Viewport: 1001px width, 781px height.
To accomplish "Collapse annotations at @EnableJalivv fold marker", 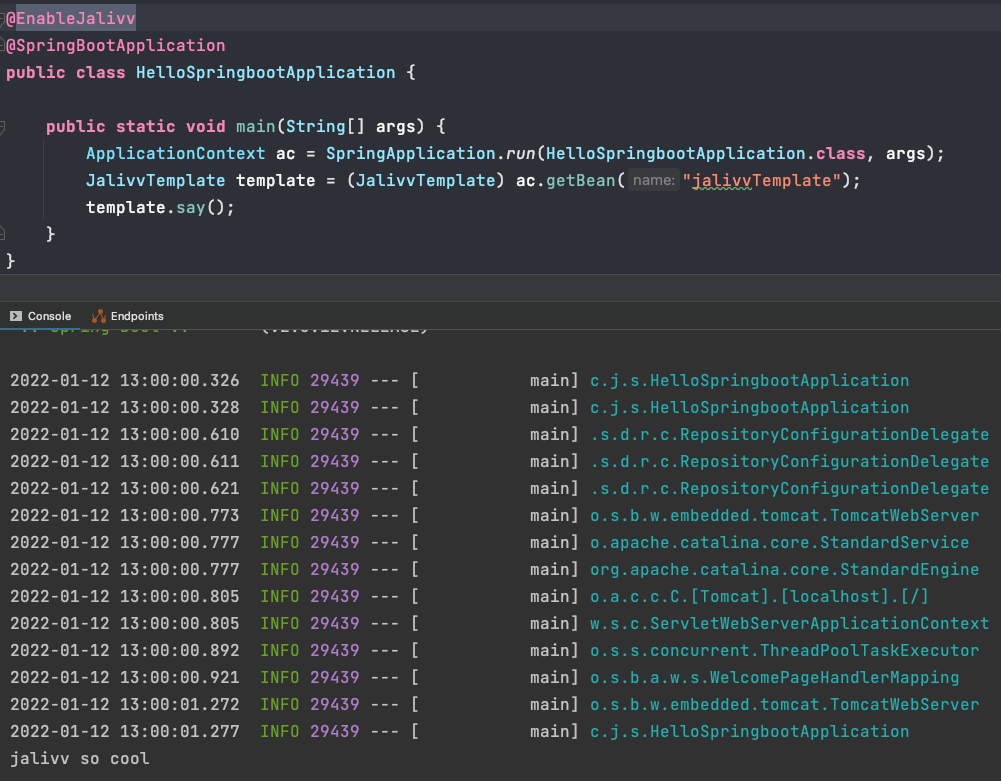I will pos(3,18).
